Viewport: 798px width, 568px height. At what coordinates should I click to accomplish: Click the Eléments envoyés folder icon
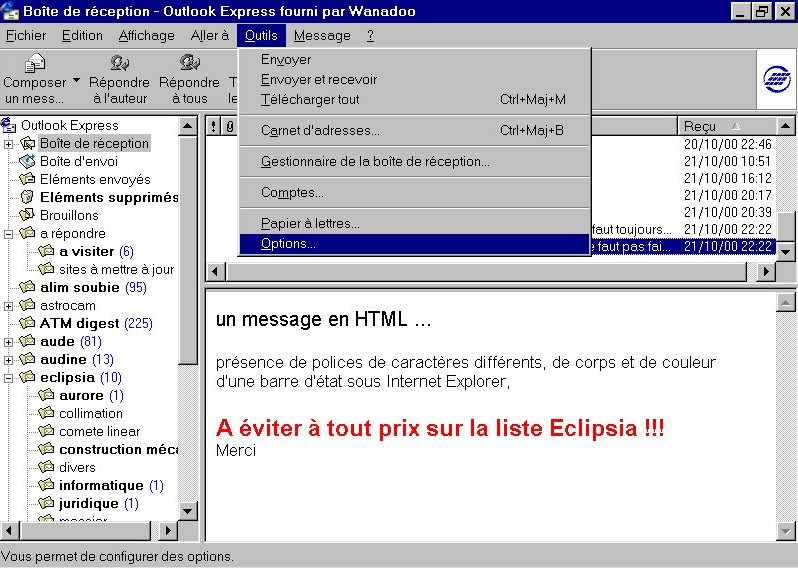[x=27, y=179]
